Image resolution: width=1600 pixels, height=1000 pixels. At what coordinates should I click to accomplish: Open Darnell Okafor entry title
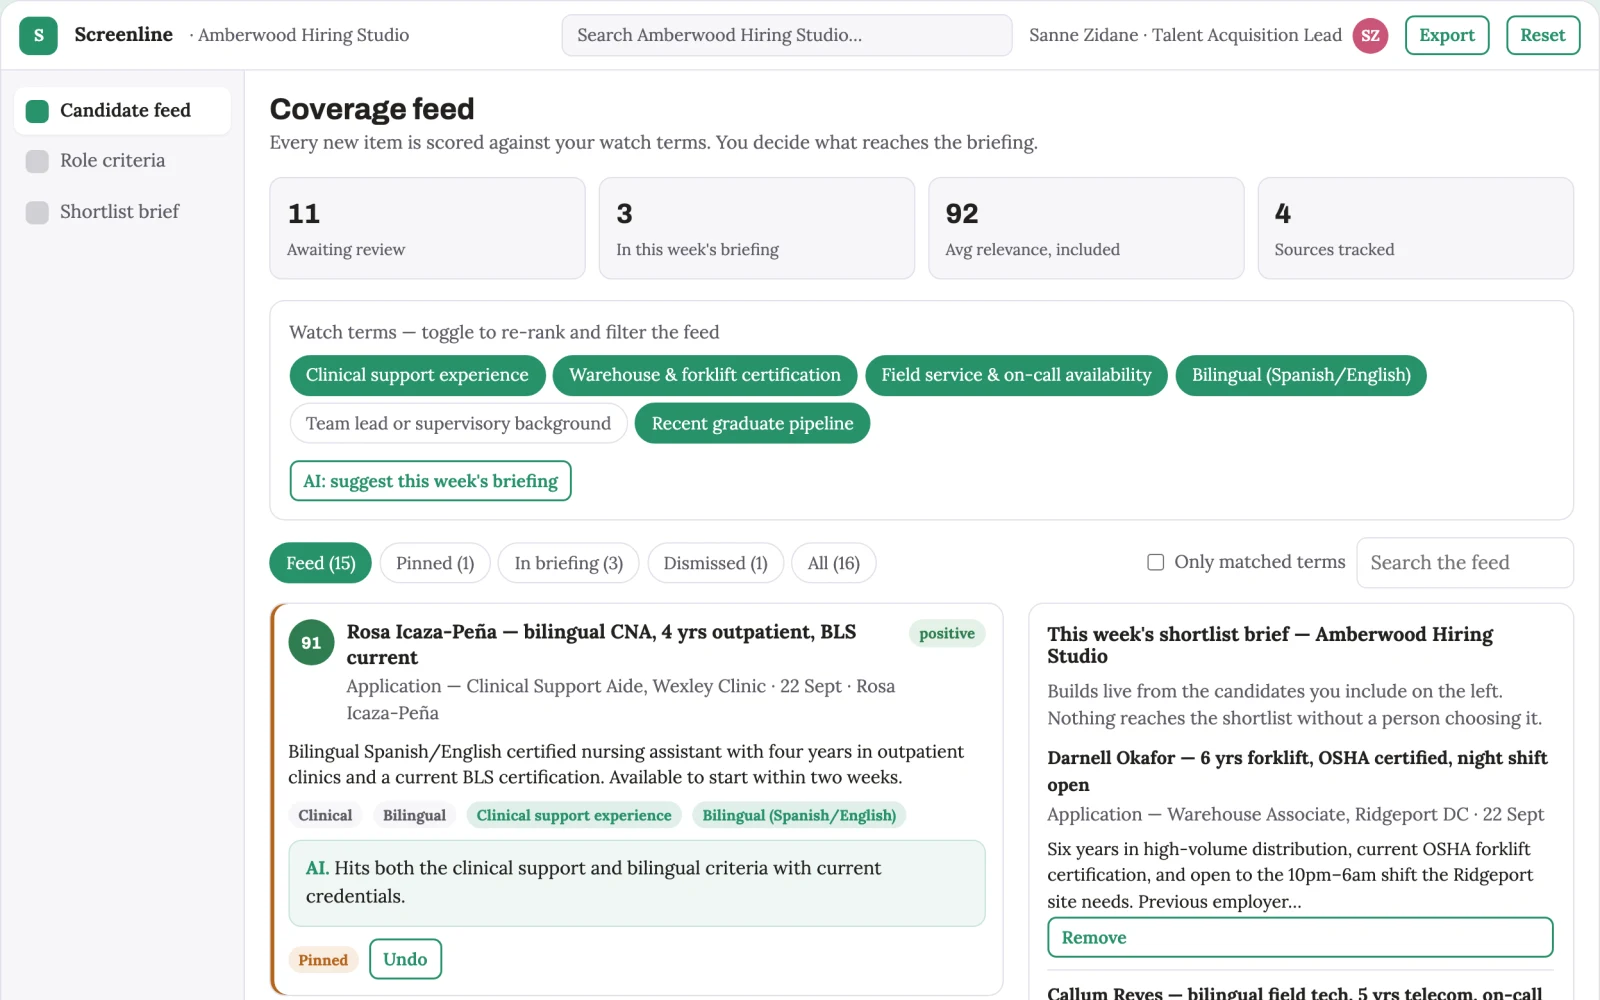(x=1297, y=771)
